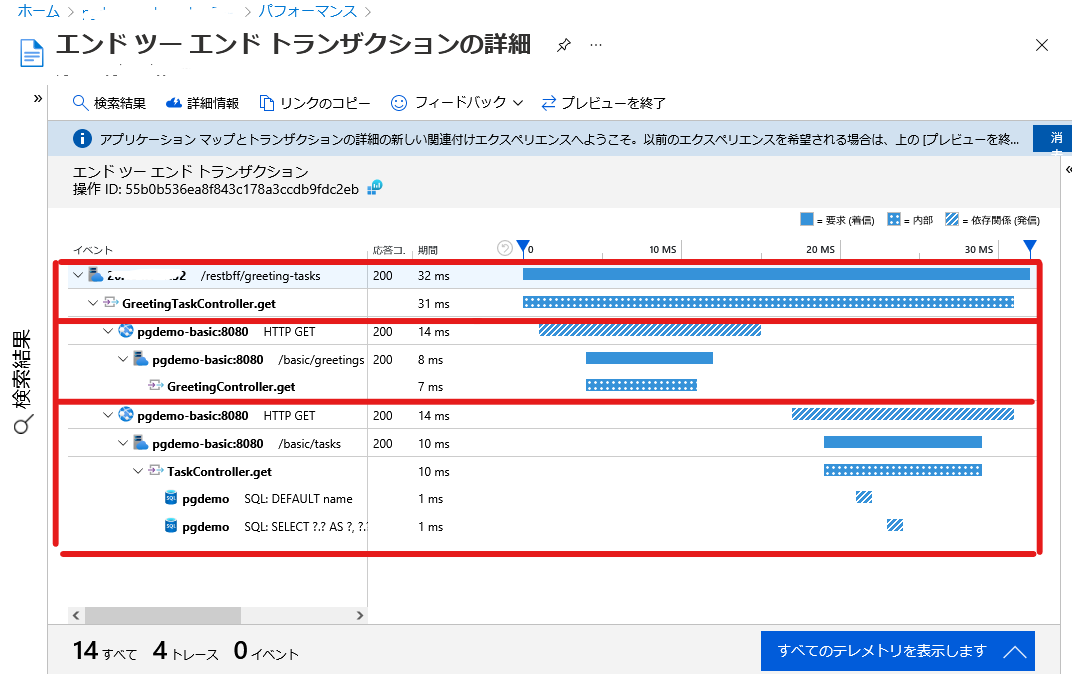Screen dimensions: 1072x674
Task: Reset the timeline with the circular arrow icon
Action: point(505,249)
